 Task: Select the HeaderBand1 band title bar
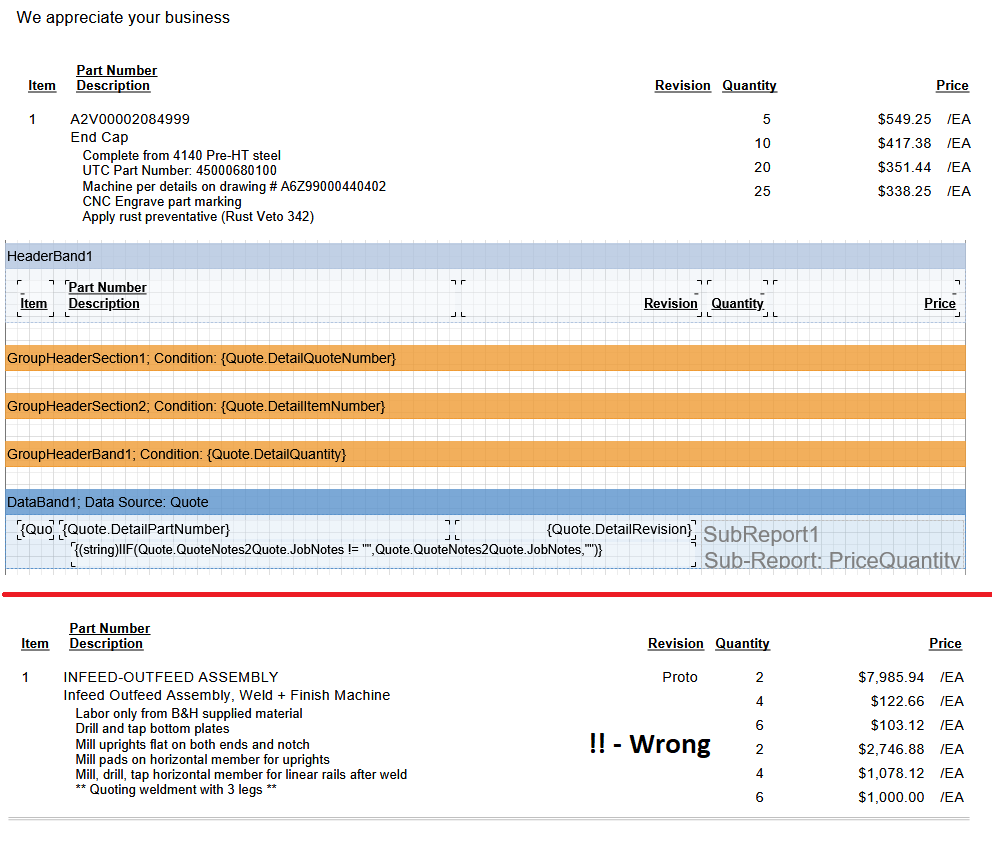(485, 256)
